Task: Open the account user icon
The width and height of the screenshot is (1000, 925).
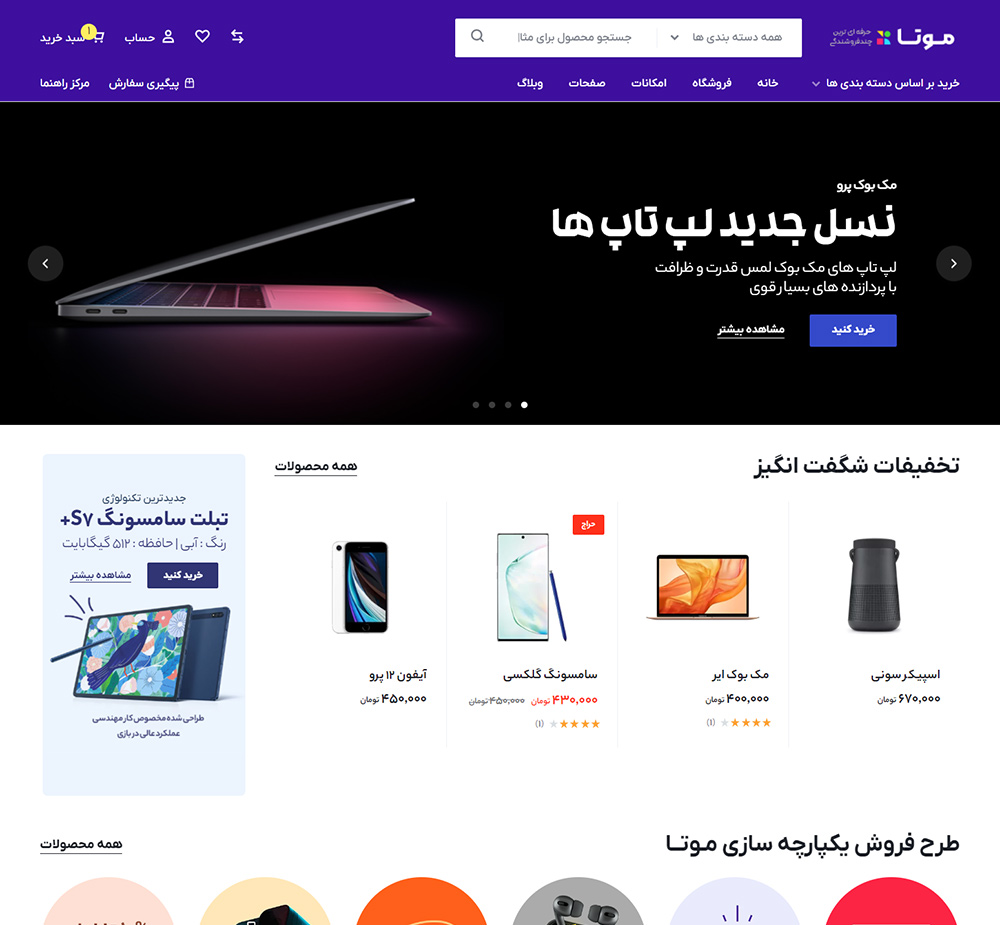Action: click(x=168, y=36)
